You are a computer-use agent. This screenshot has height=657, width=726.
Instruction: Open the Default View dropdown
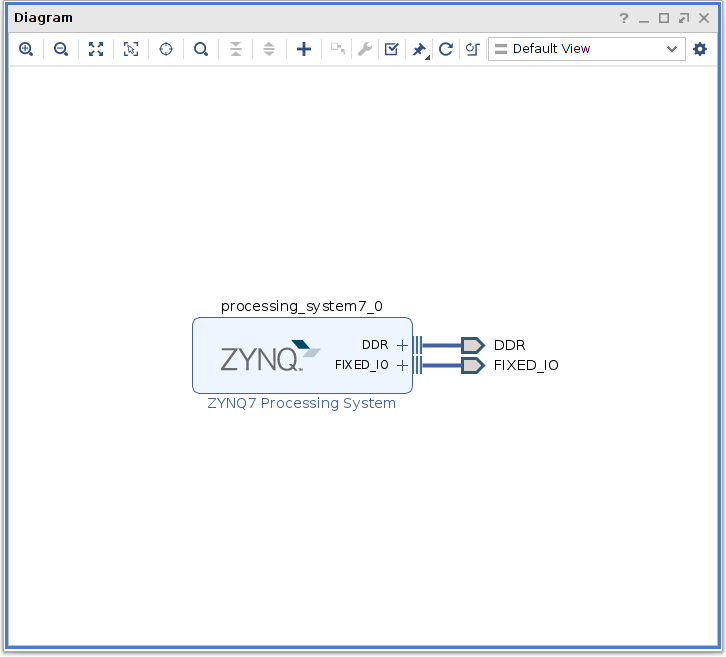pos(586,49)
